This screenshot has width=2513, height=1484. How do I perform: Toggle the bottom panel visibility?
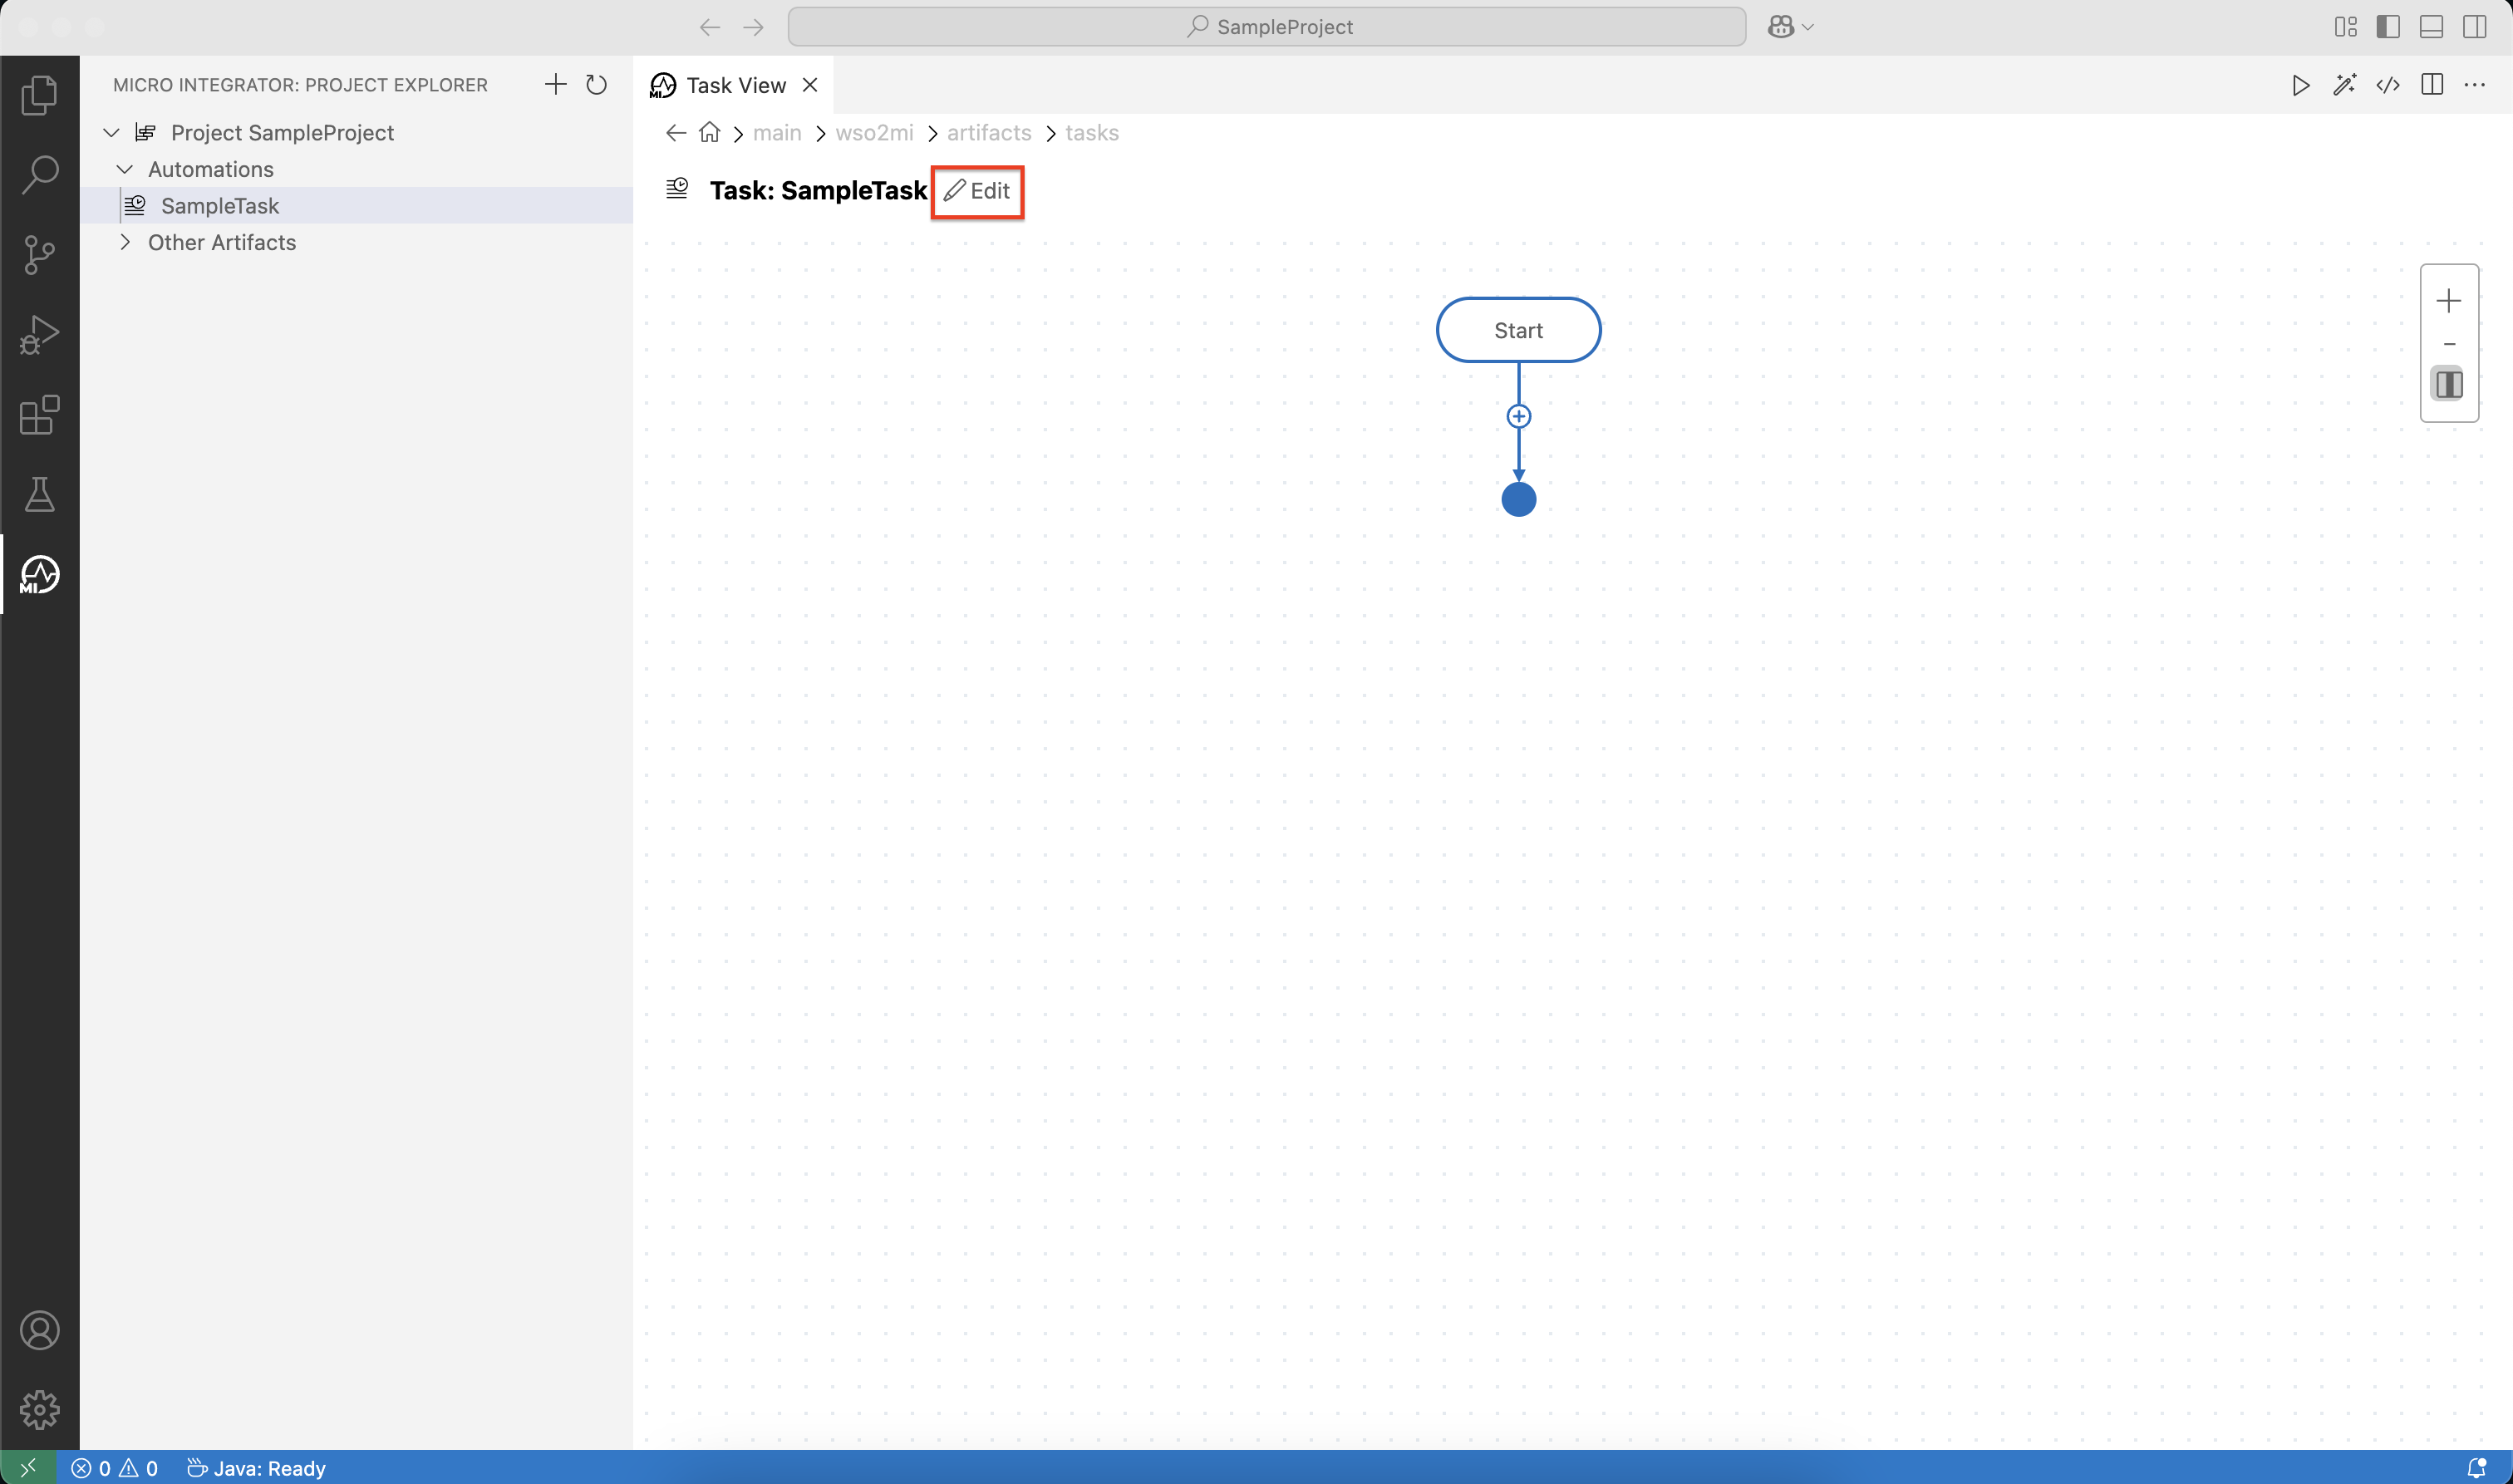click(x=2431, y=27)
